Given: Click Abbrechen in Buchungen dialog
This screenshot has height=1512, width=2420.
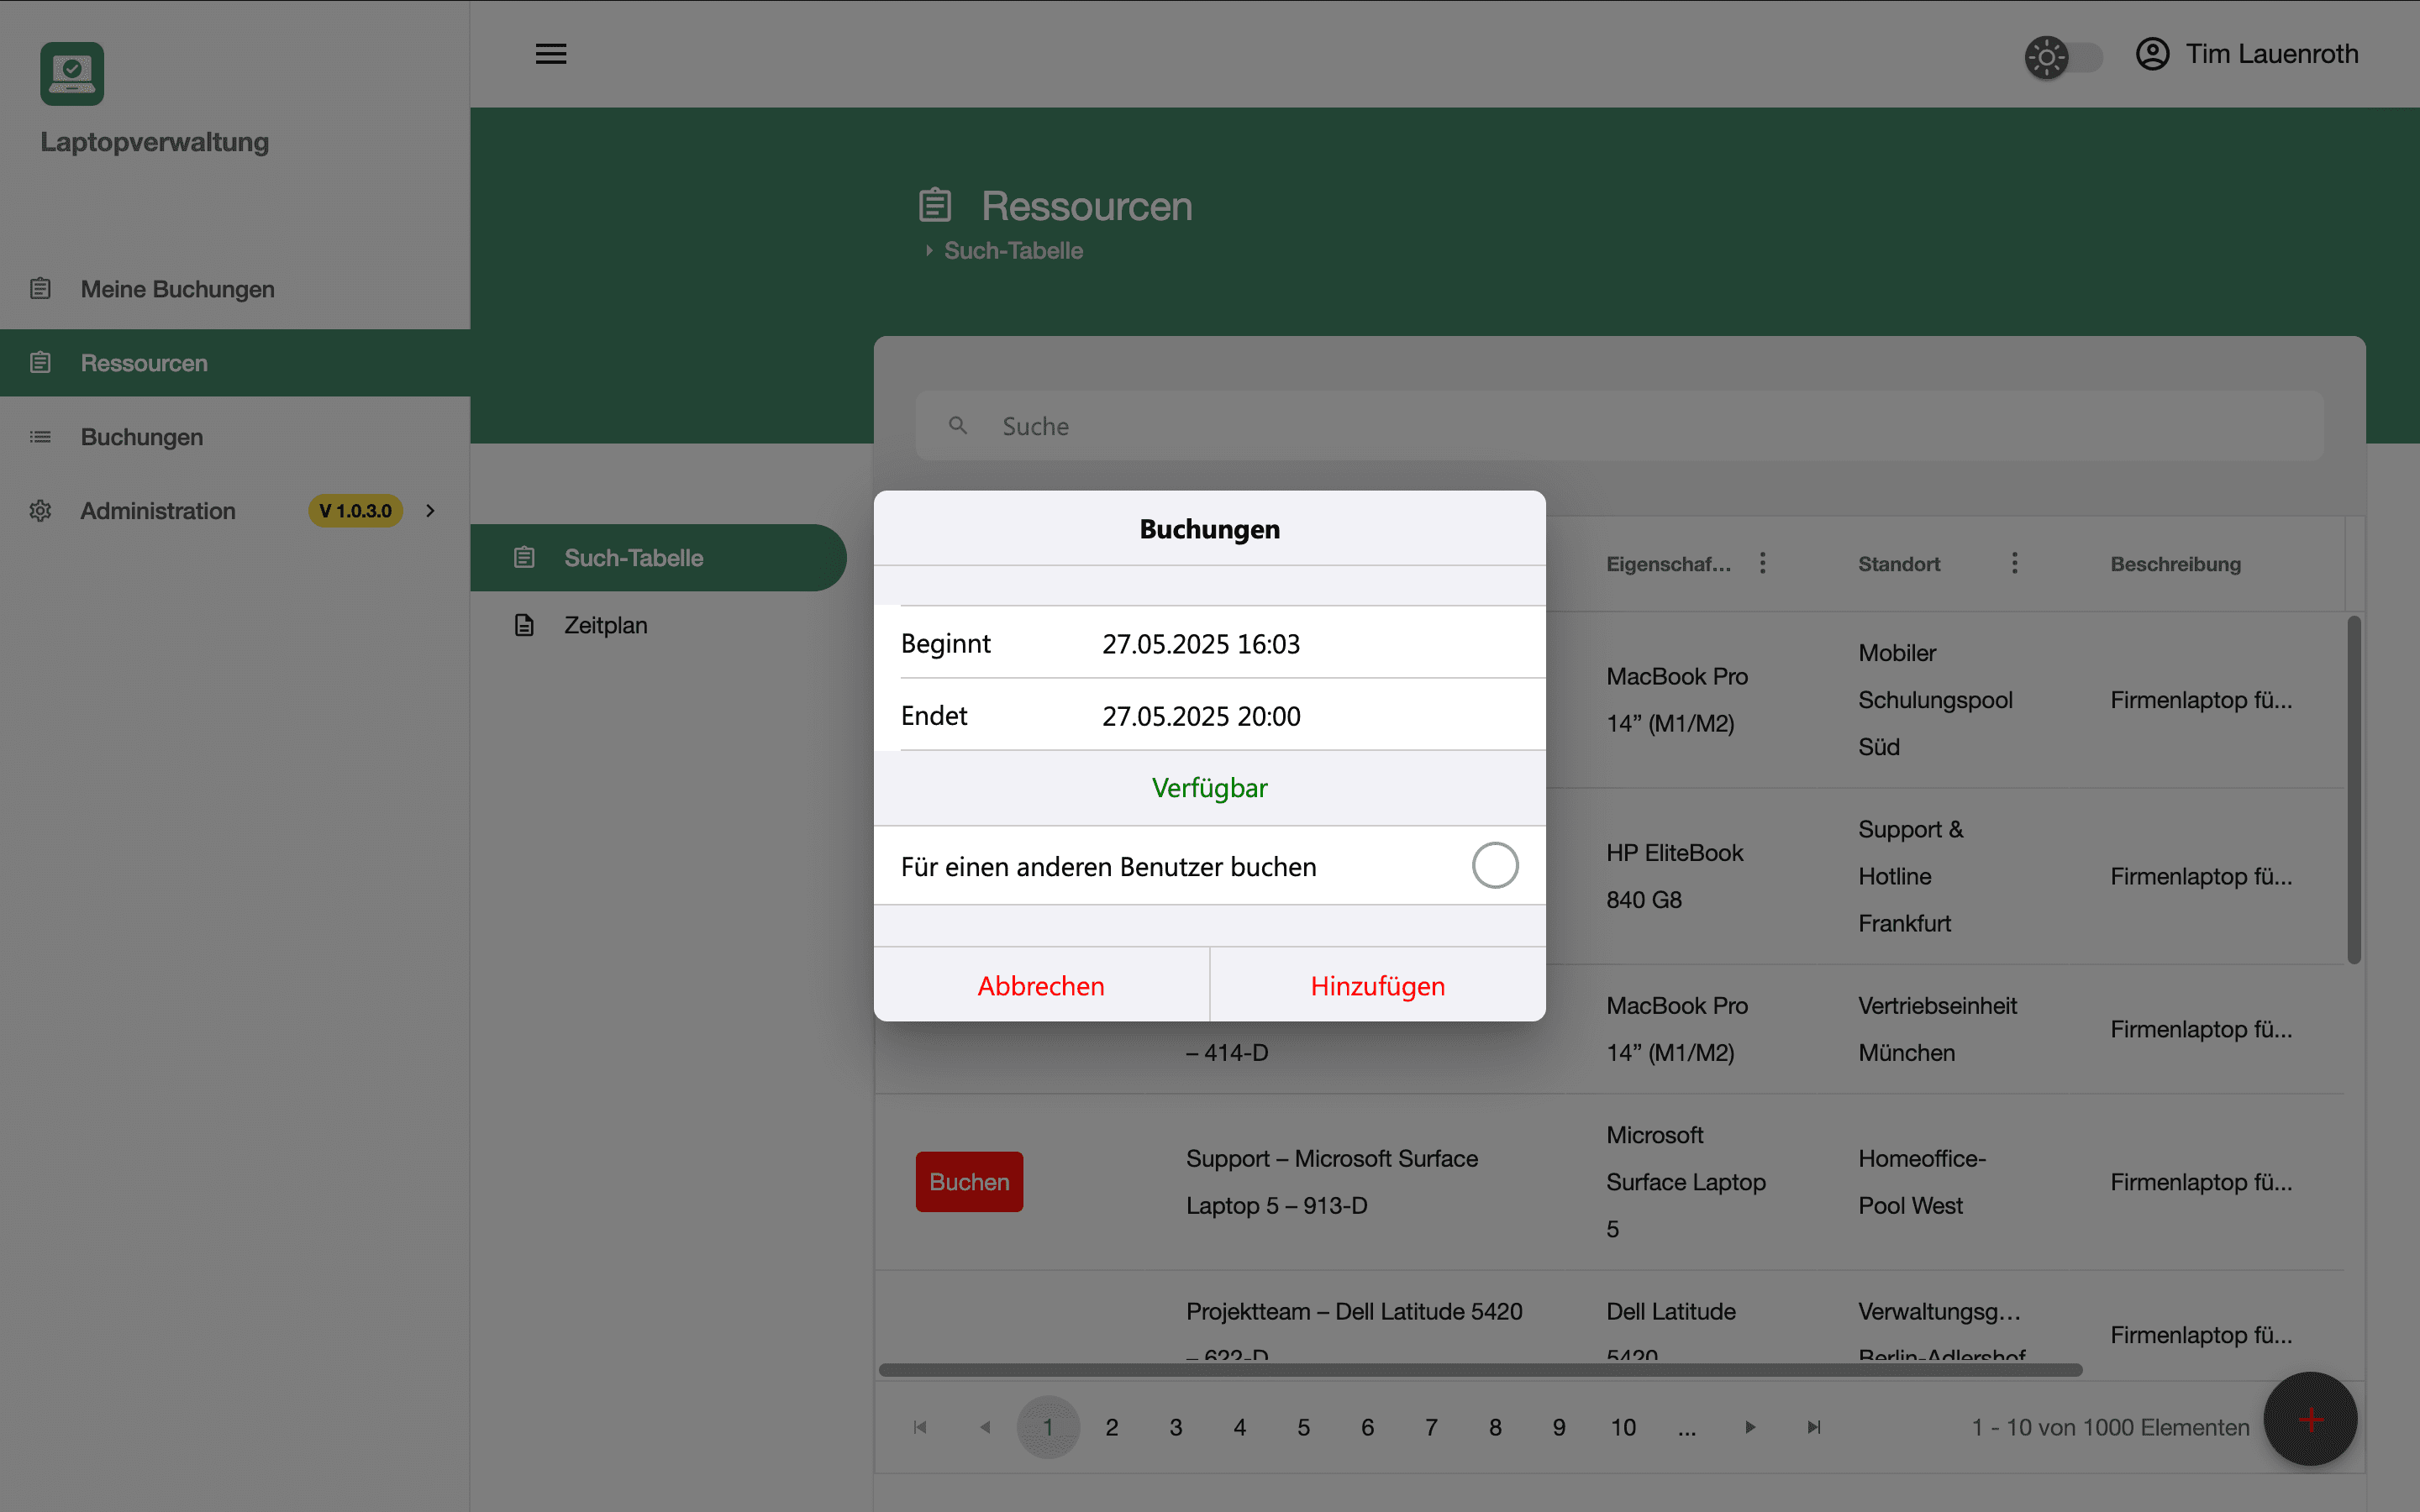Looking at the screenshot, I should [1041, 986].
